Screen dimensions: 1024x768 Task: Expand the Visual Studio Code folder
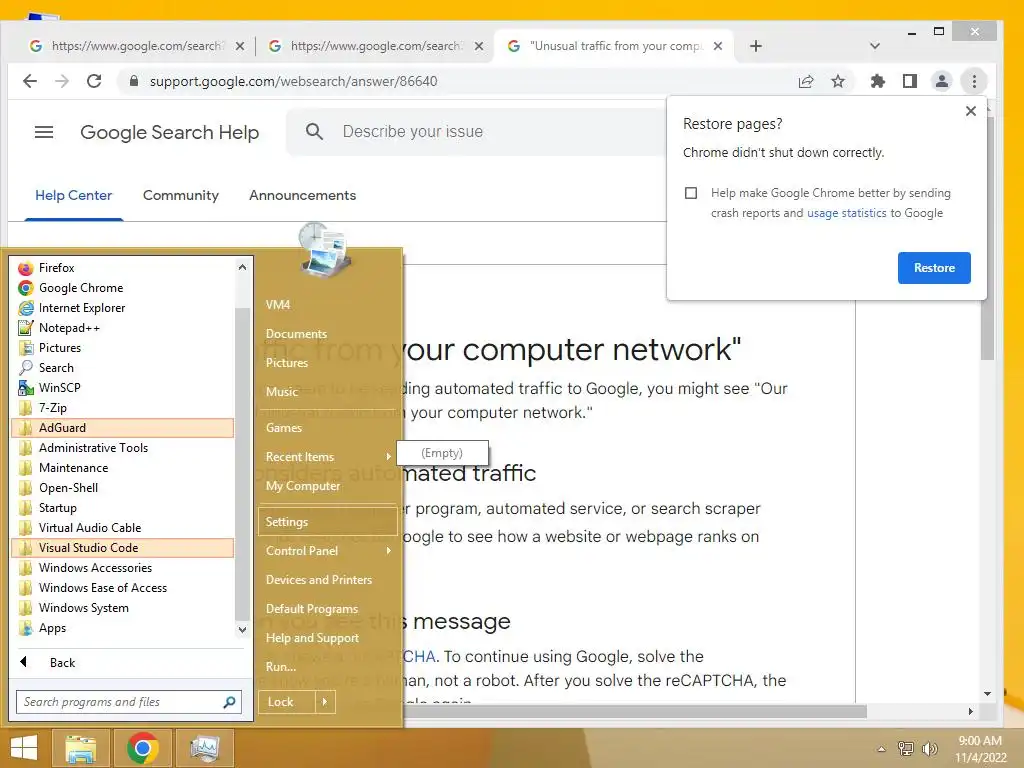point(123,548)
